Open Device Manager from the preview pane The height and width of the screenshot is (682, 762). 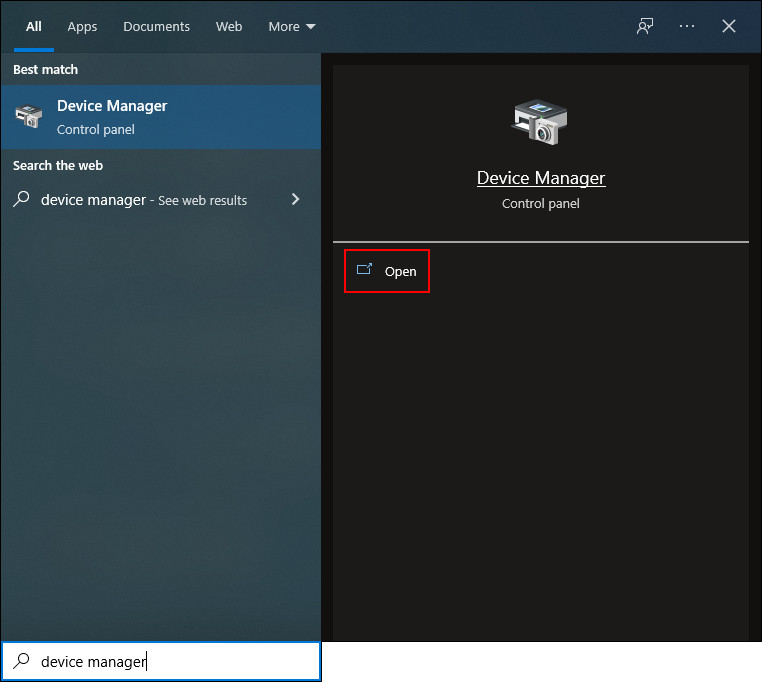pos(386,271)
